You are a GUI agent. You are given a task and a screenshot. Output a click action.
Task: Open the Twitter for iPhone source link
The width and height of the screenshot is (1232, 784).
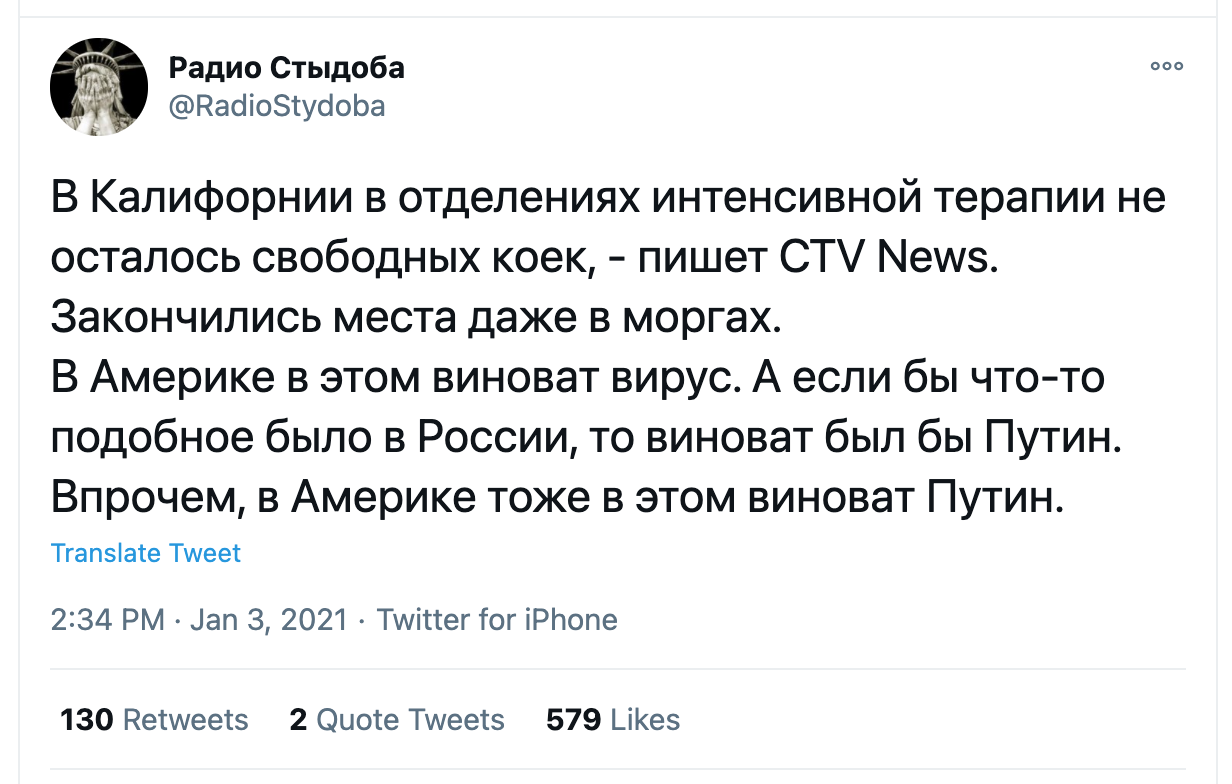coord(497,620)
